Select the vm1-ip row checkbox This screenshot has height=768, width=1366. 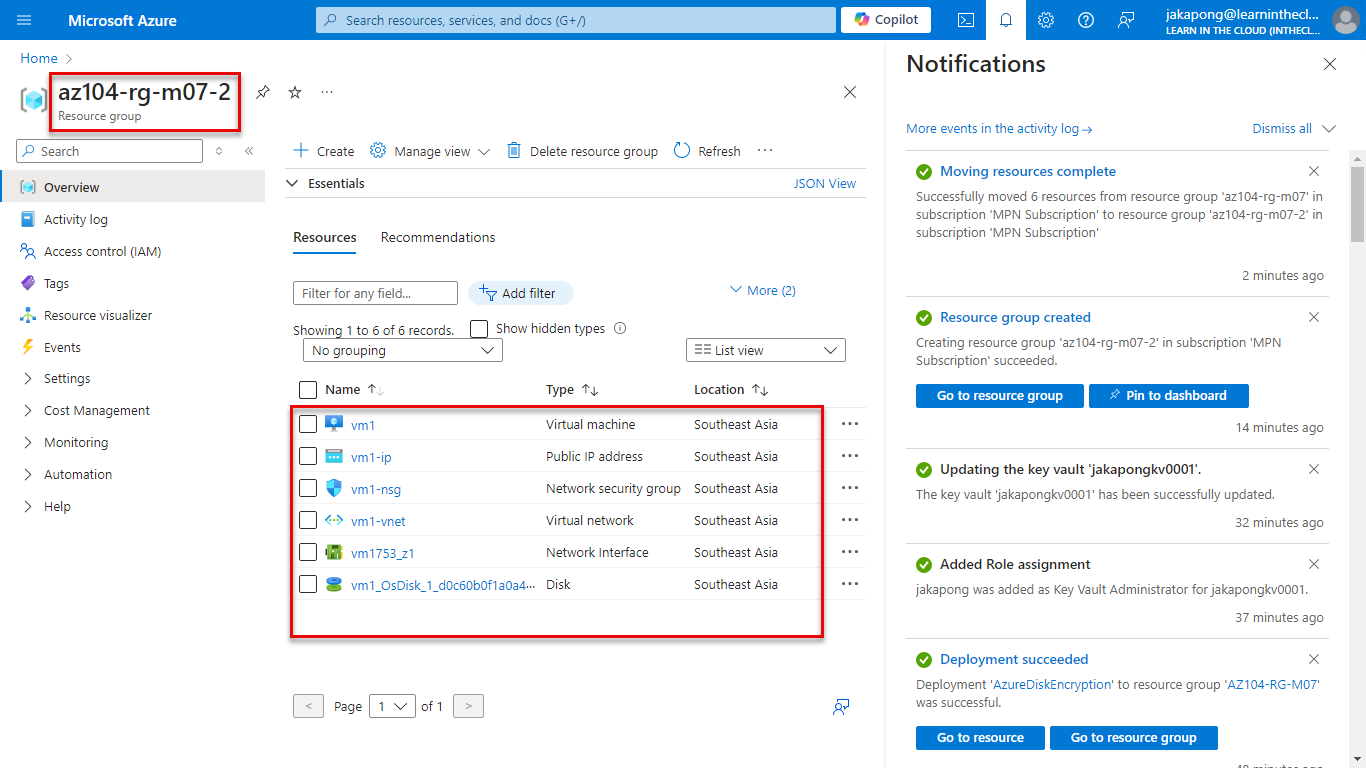308,456
